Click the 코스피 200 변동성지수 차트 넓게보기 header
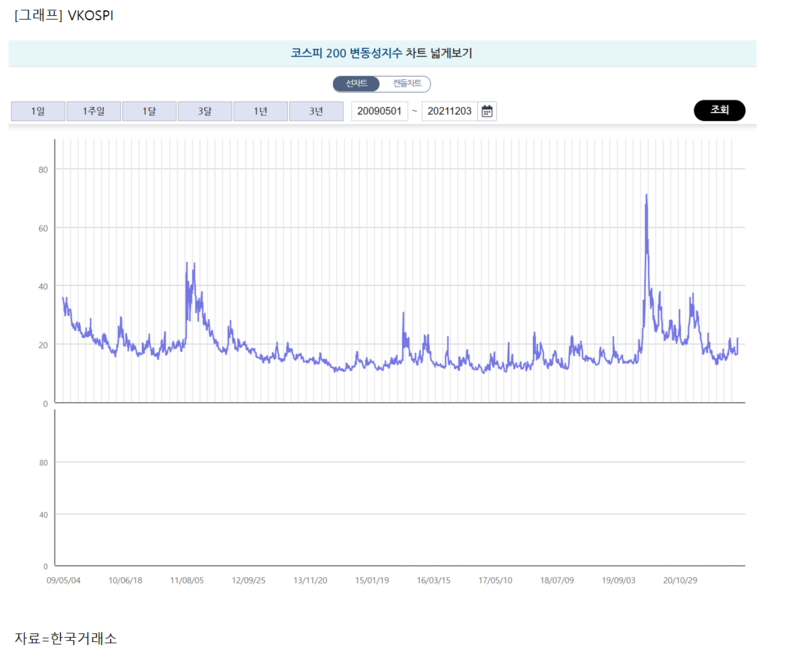The image size is (800, 653). coord(381,53)
